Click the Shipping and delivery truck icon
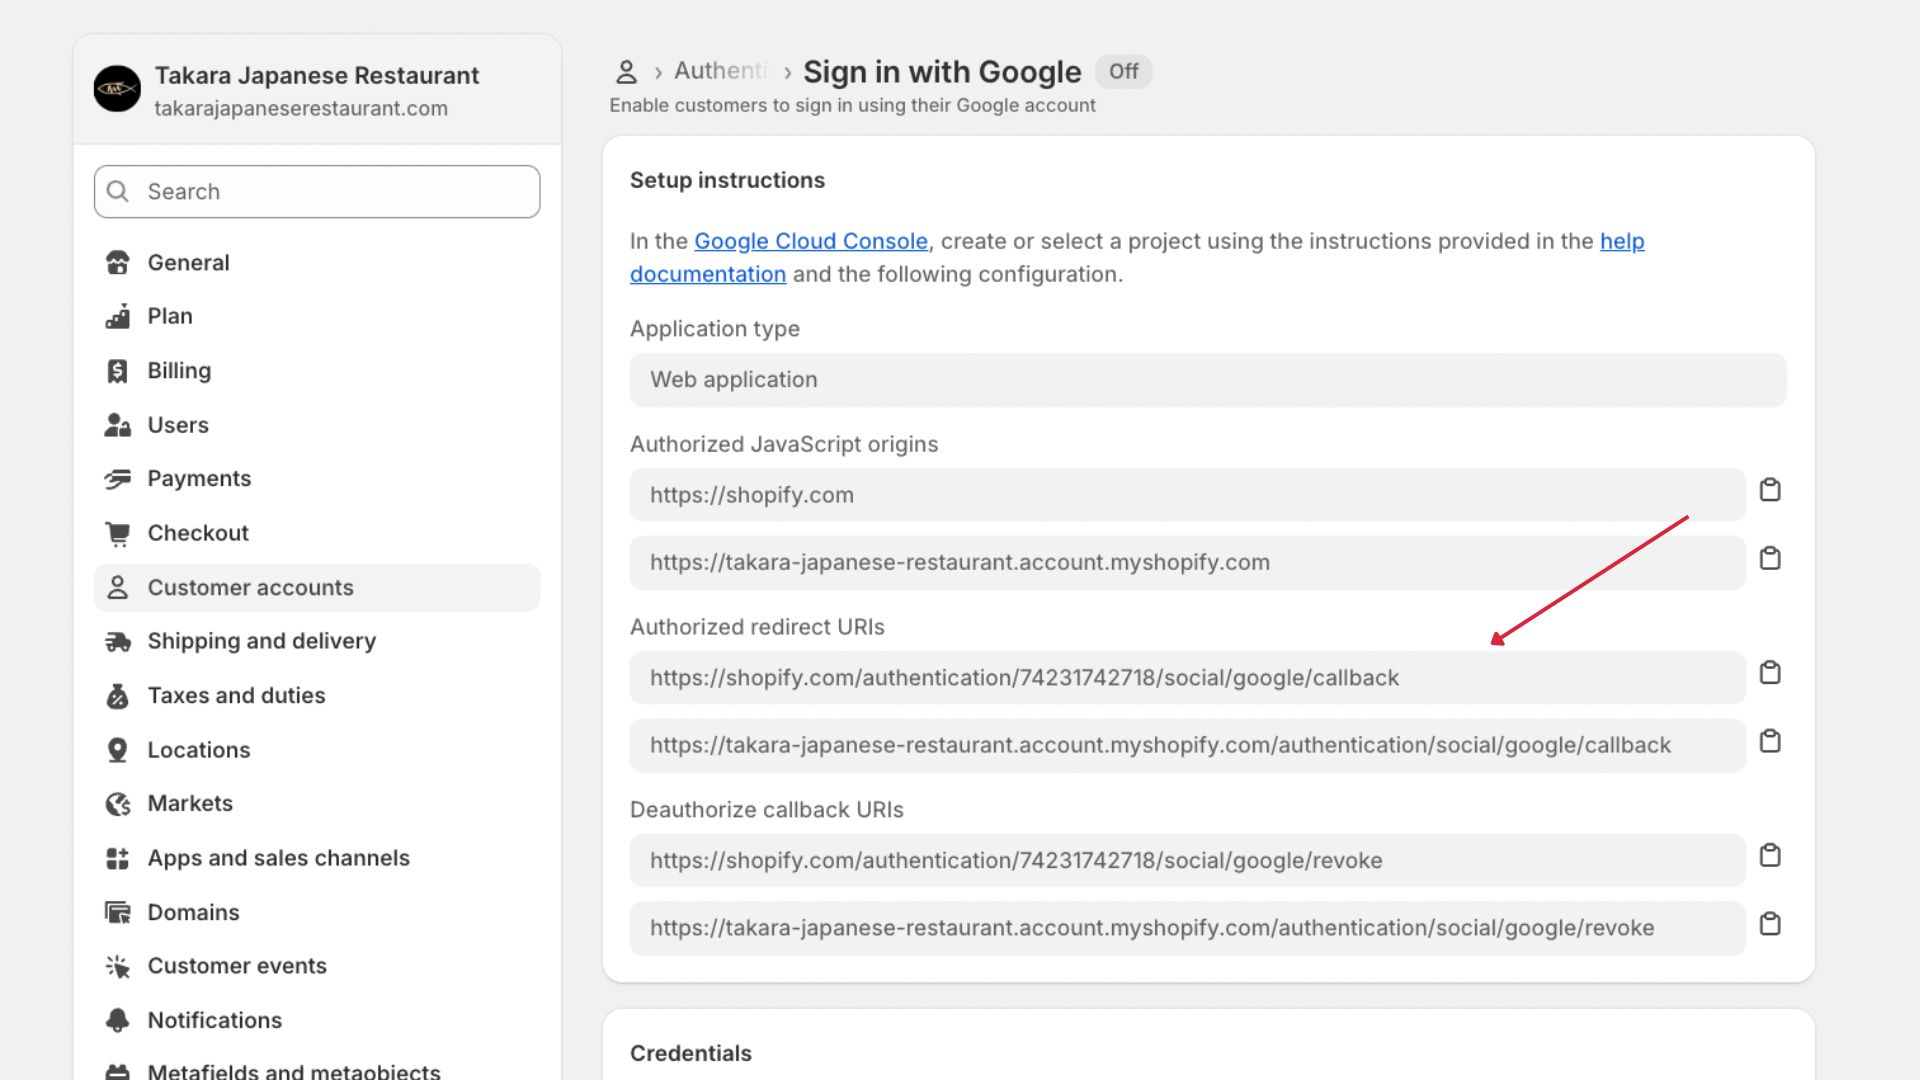The height and width of the screenshot is (1080, 1920). pos(117,642)
